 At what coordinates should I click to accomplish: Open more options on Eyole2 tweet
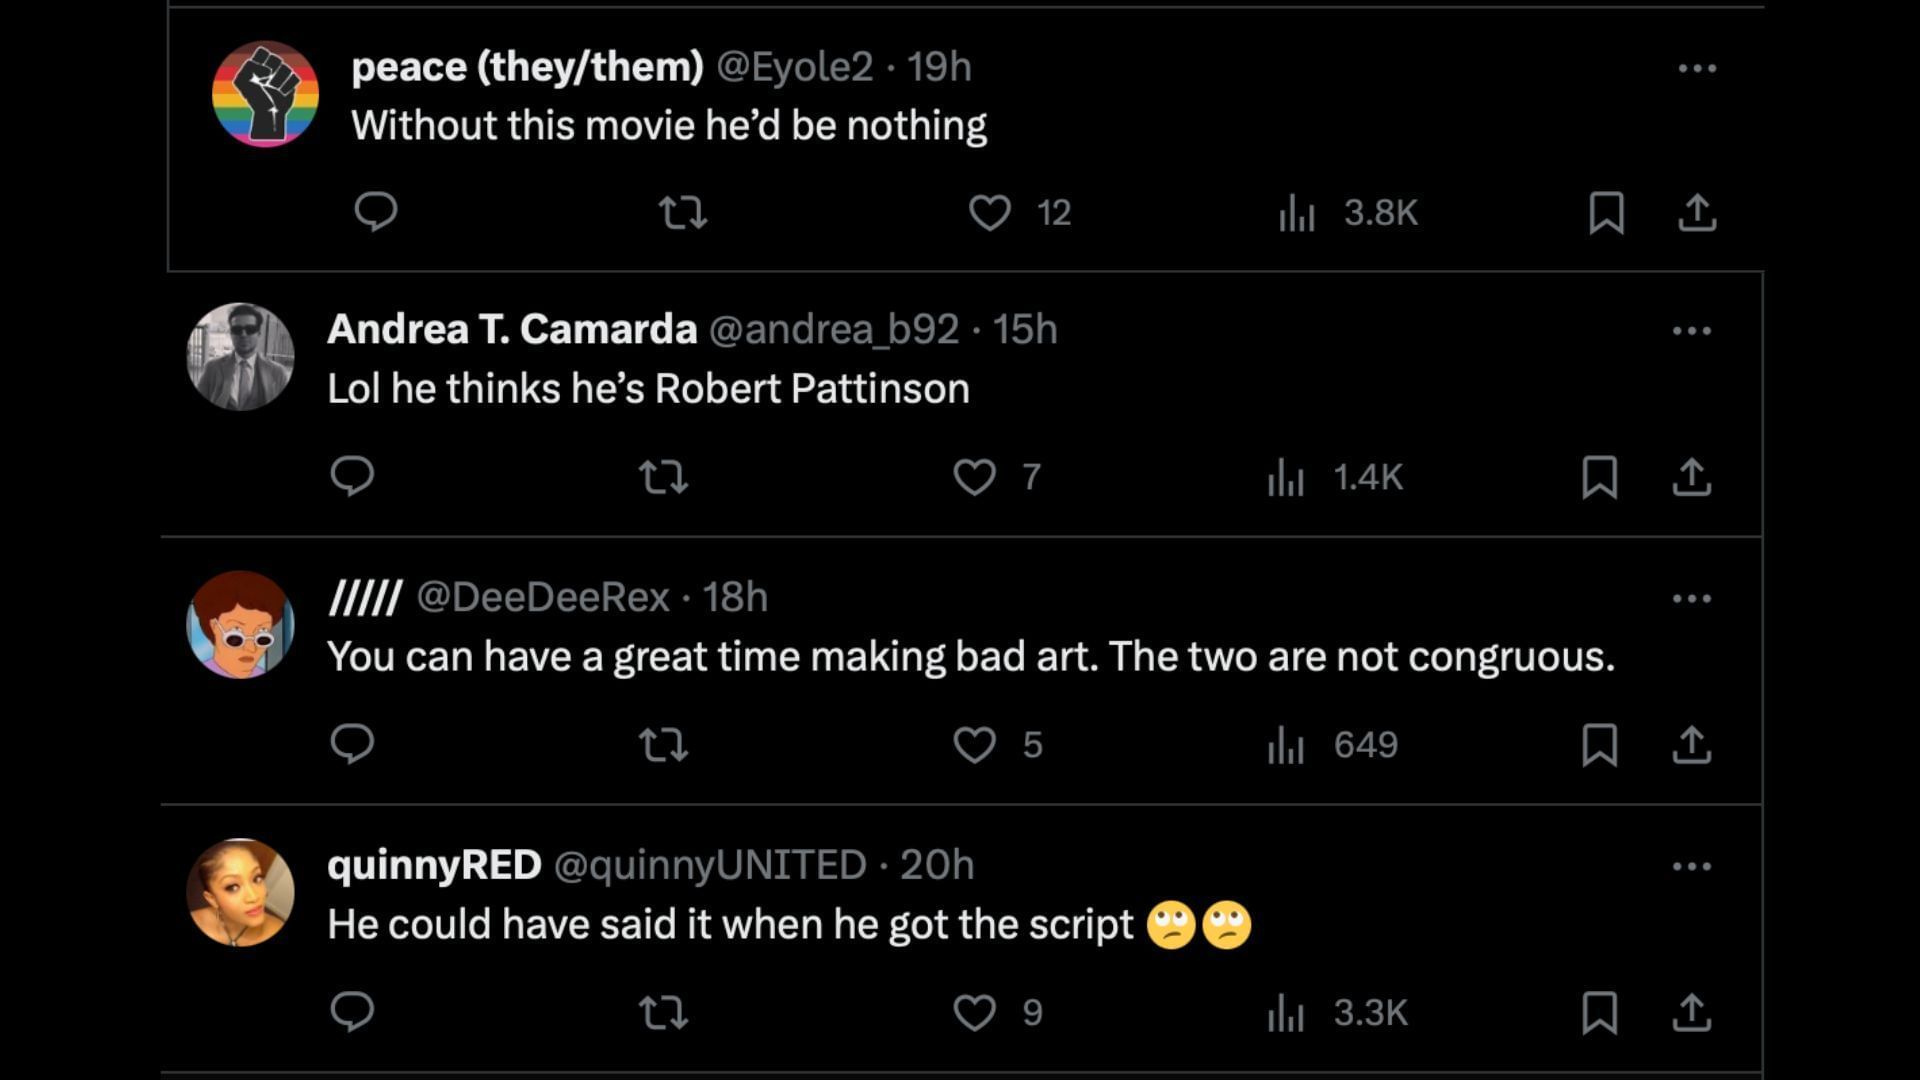[1697, 68]
